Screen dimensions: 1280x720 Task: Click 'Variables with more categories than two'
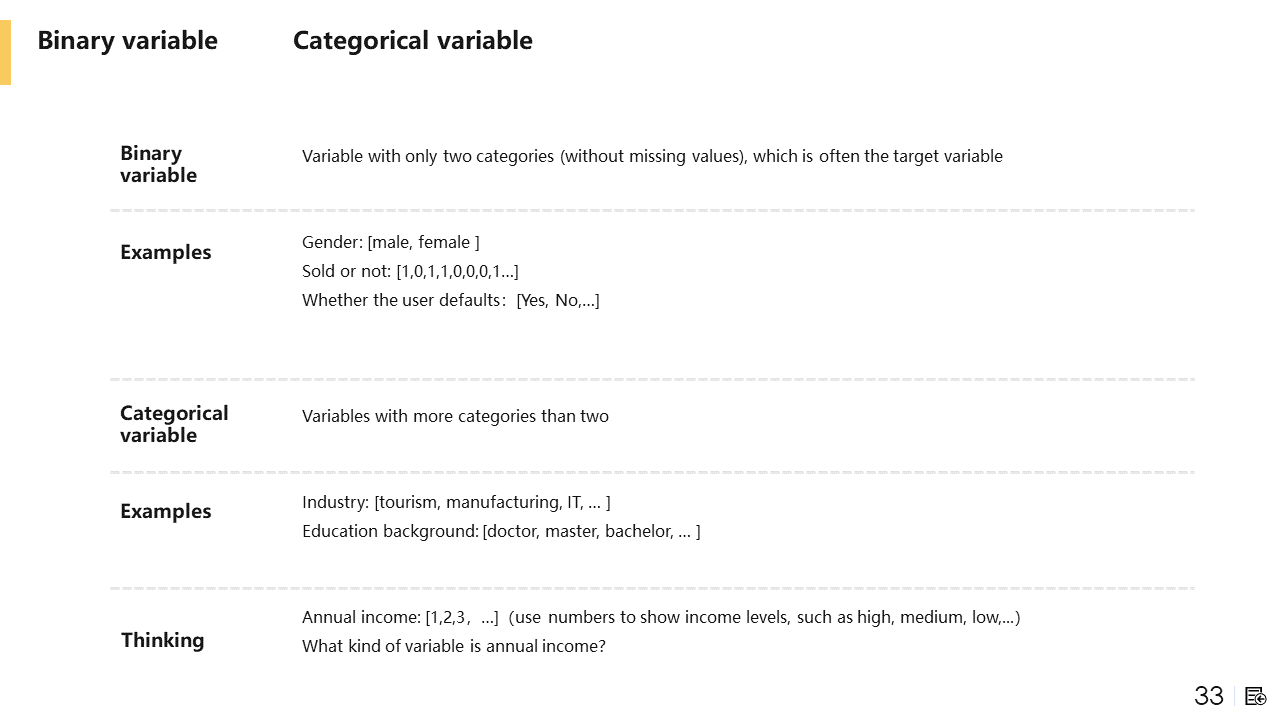[455, 416]
